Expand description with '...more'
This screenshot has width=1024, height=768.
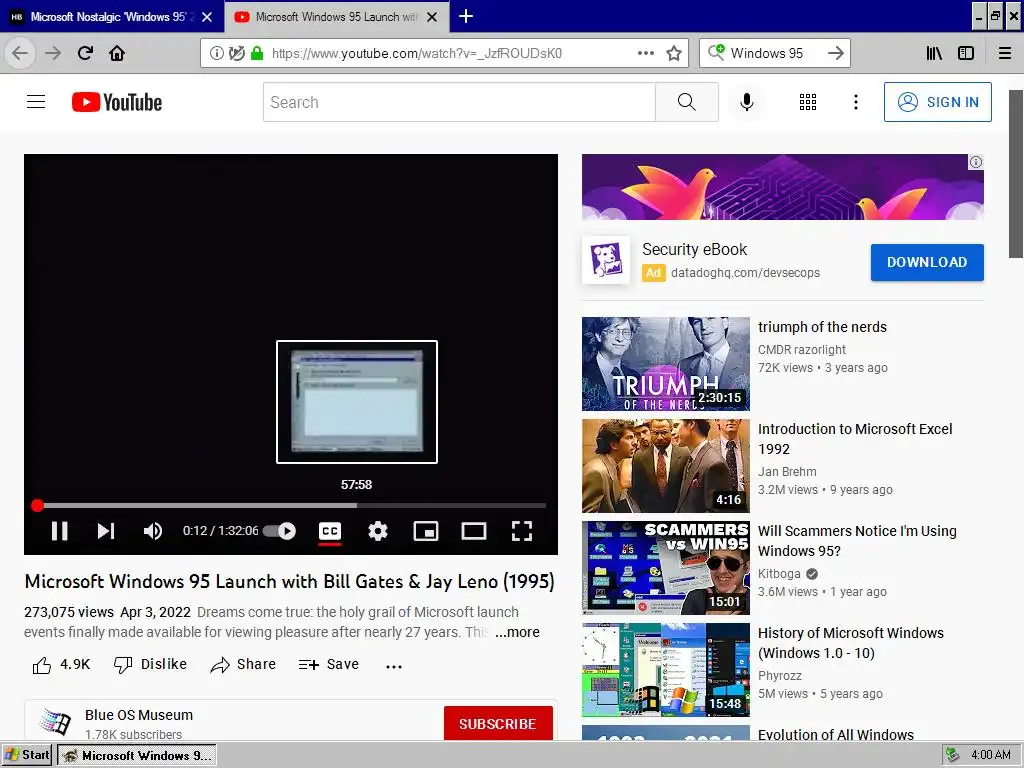pyautogui.click(x=517, y=632)
